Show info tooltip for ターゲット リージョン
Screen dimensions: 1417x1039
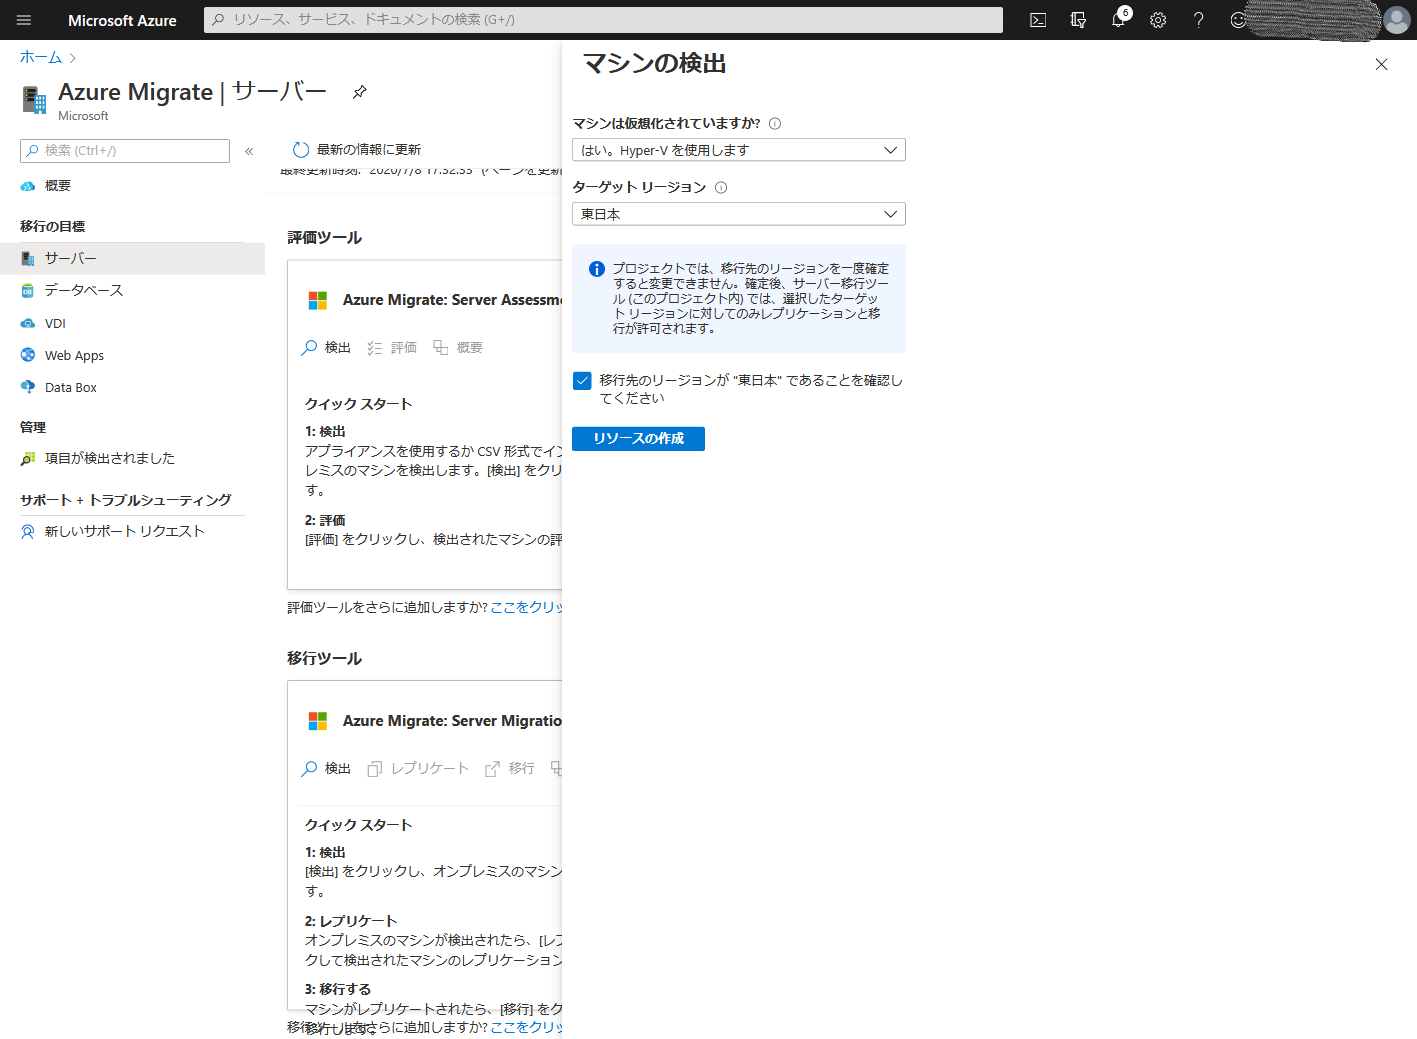click(x=721, y=188)
